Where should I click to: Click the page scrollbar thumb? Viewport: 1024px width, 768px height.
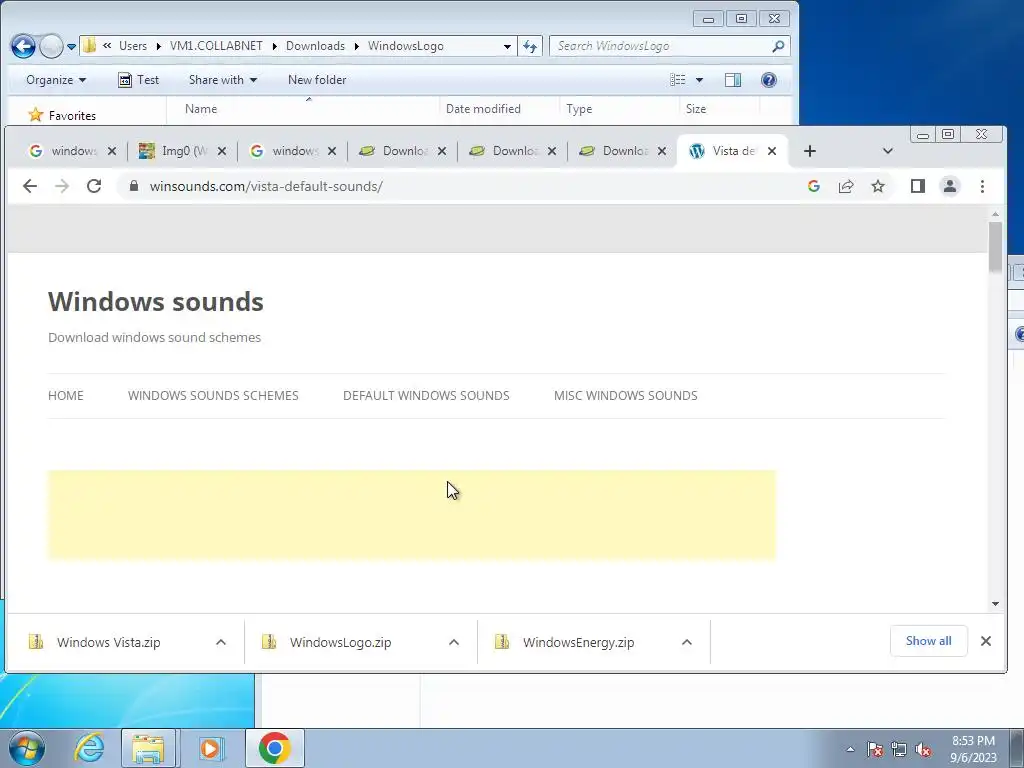[x=995, y=247]
